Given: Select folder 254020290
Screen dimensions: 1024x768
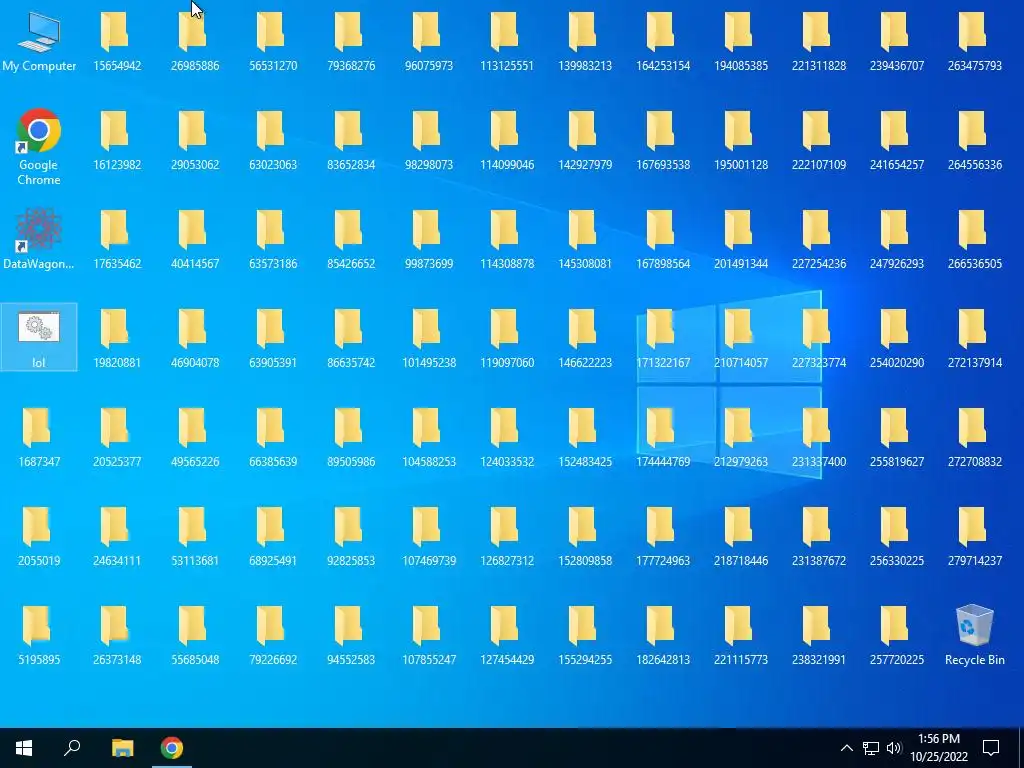Looking at the screenshot, I should pyautogui.click(x=897, y=338).
